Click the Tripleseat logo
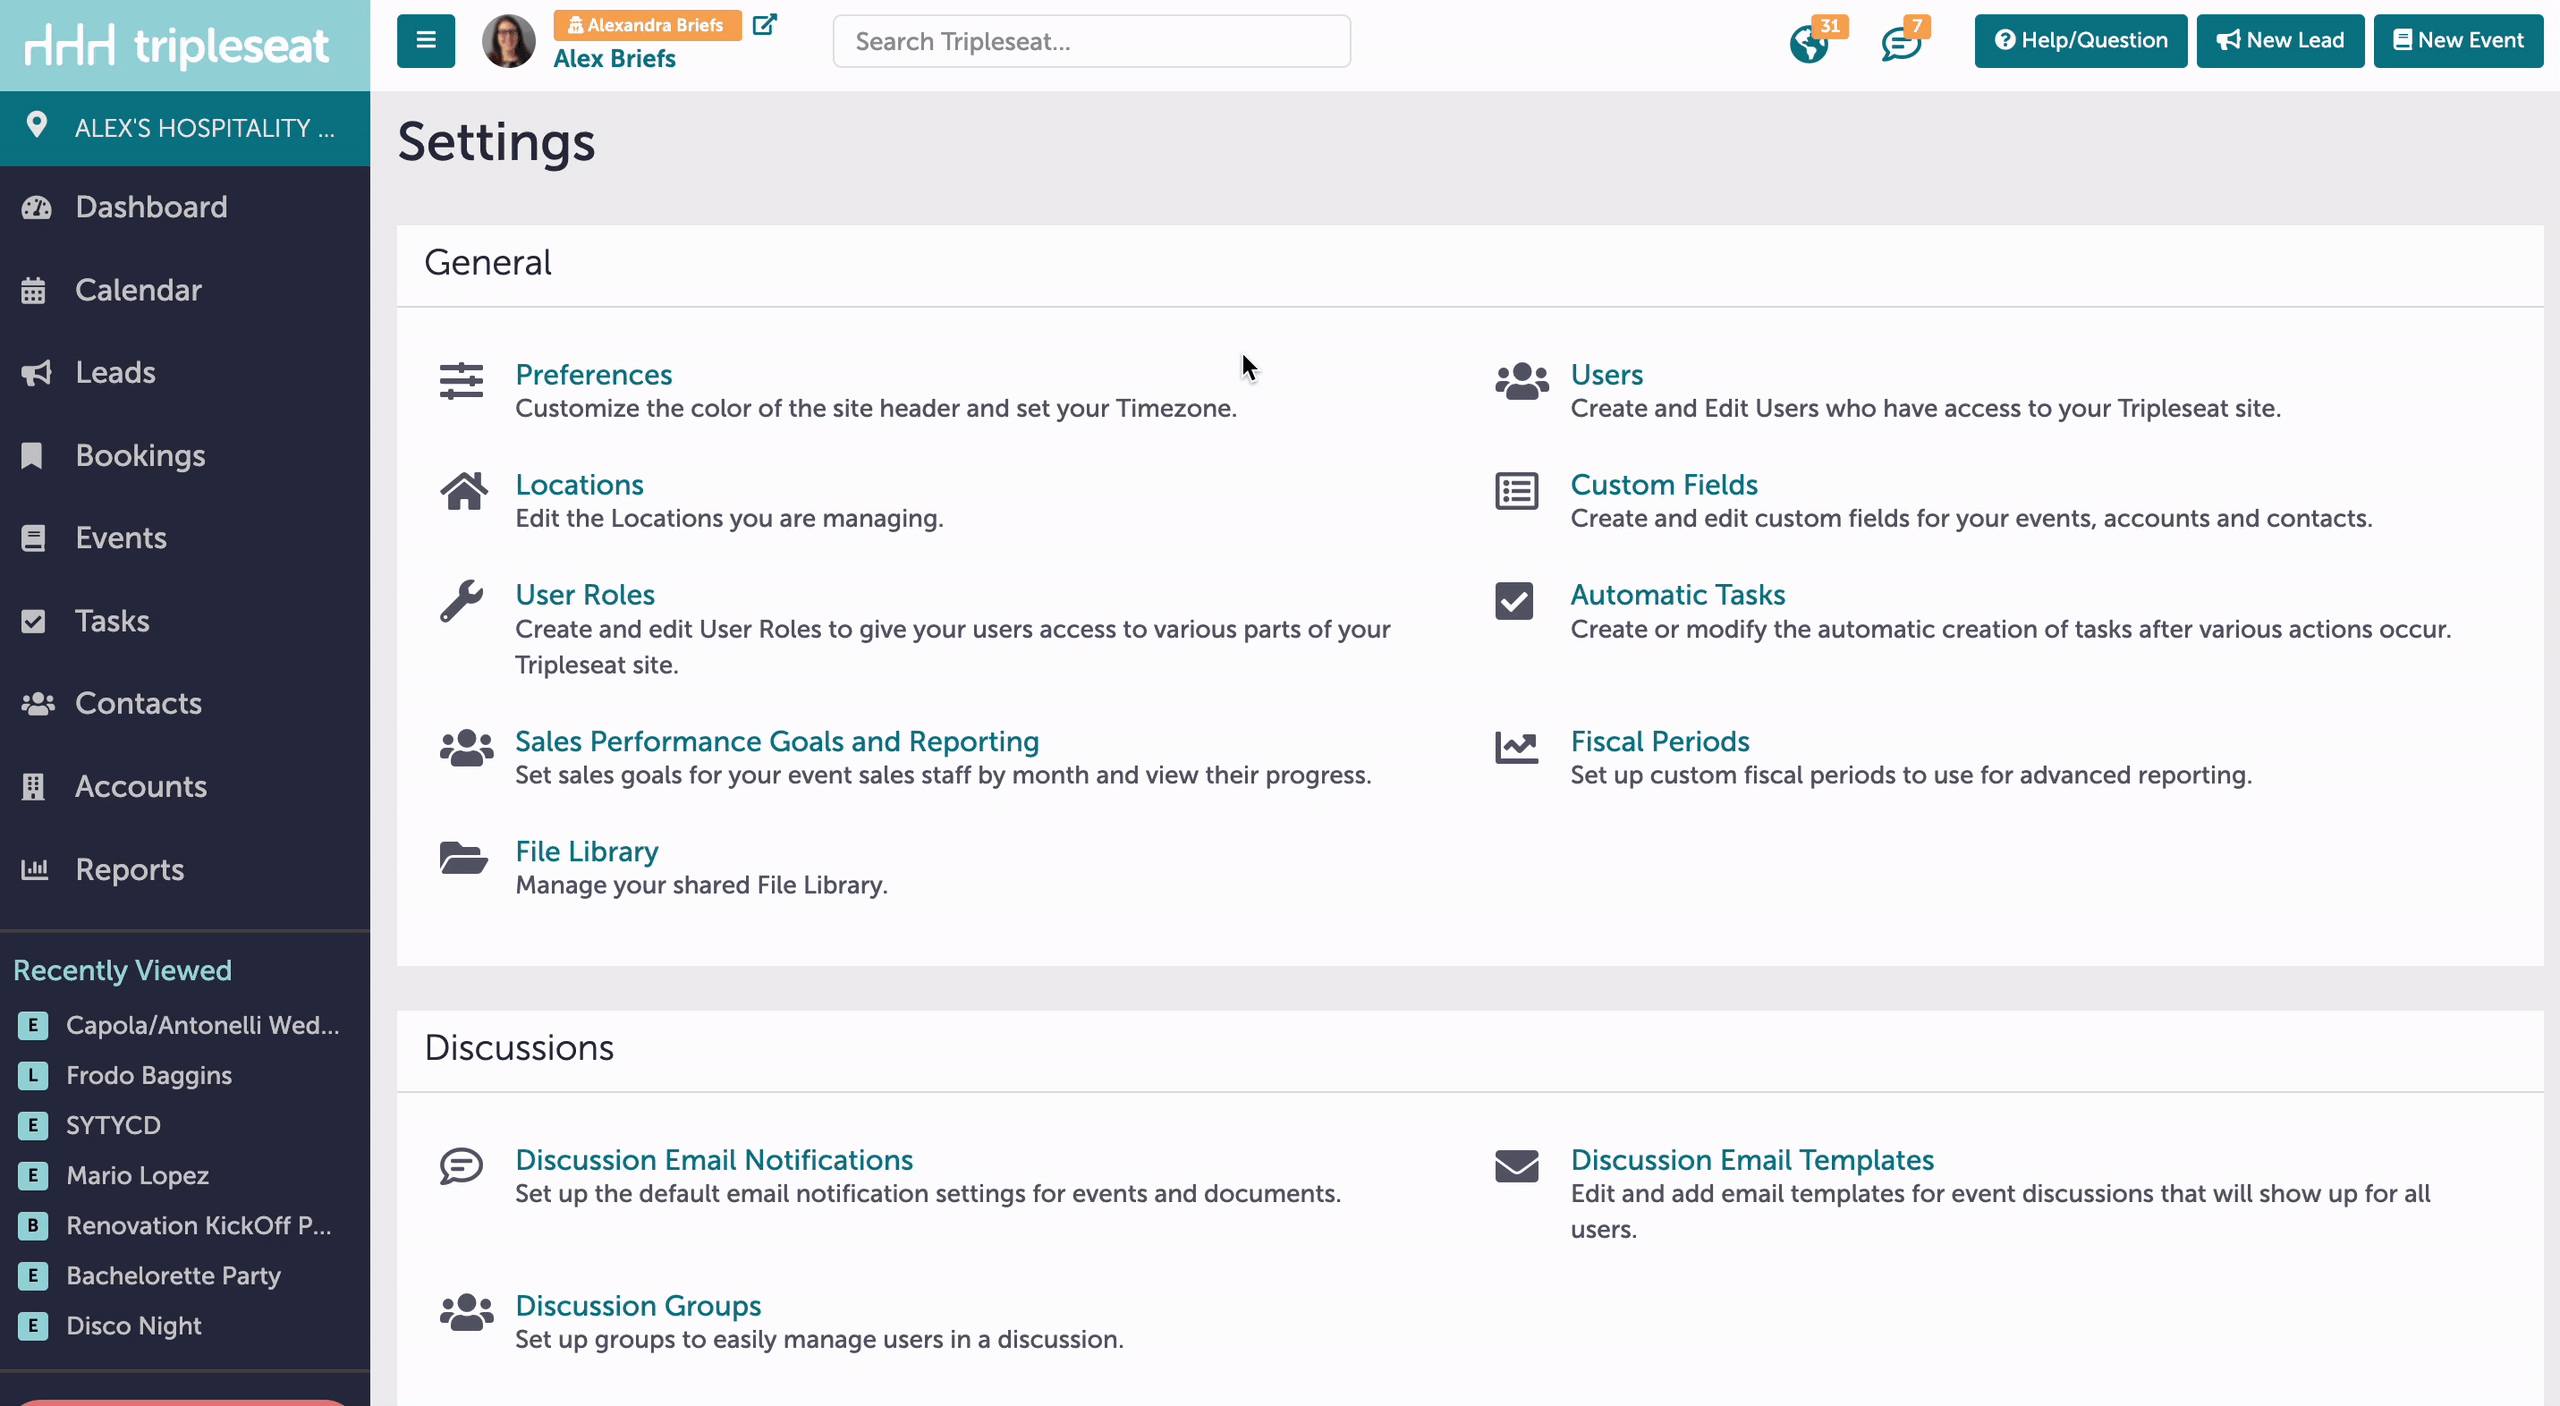 point(177,45)
